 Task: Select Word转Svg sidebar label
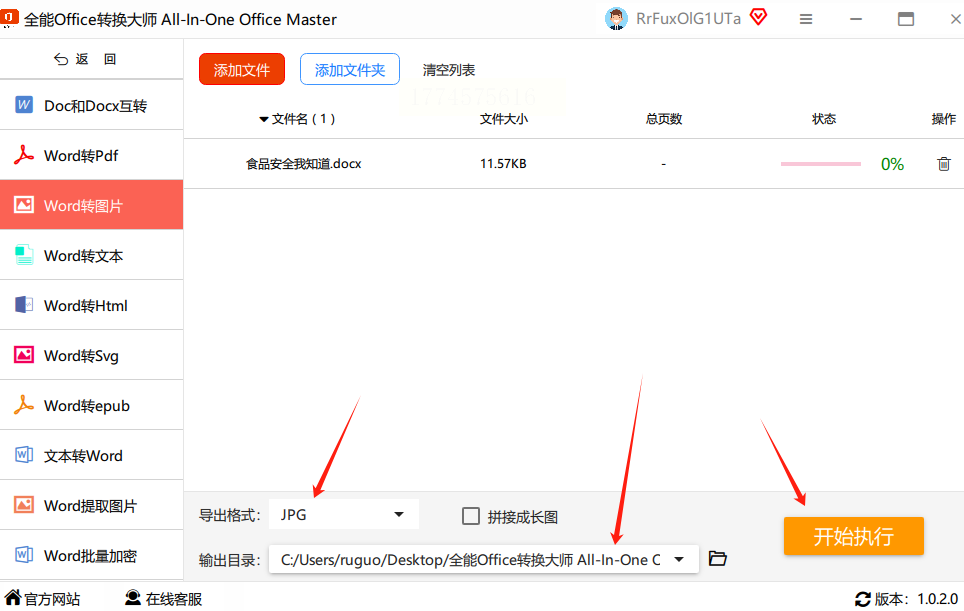pyautogui.click(x=81, y=356)
